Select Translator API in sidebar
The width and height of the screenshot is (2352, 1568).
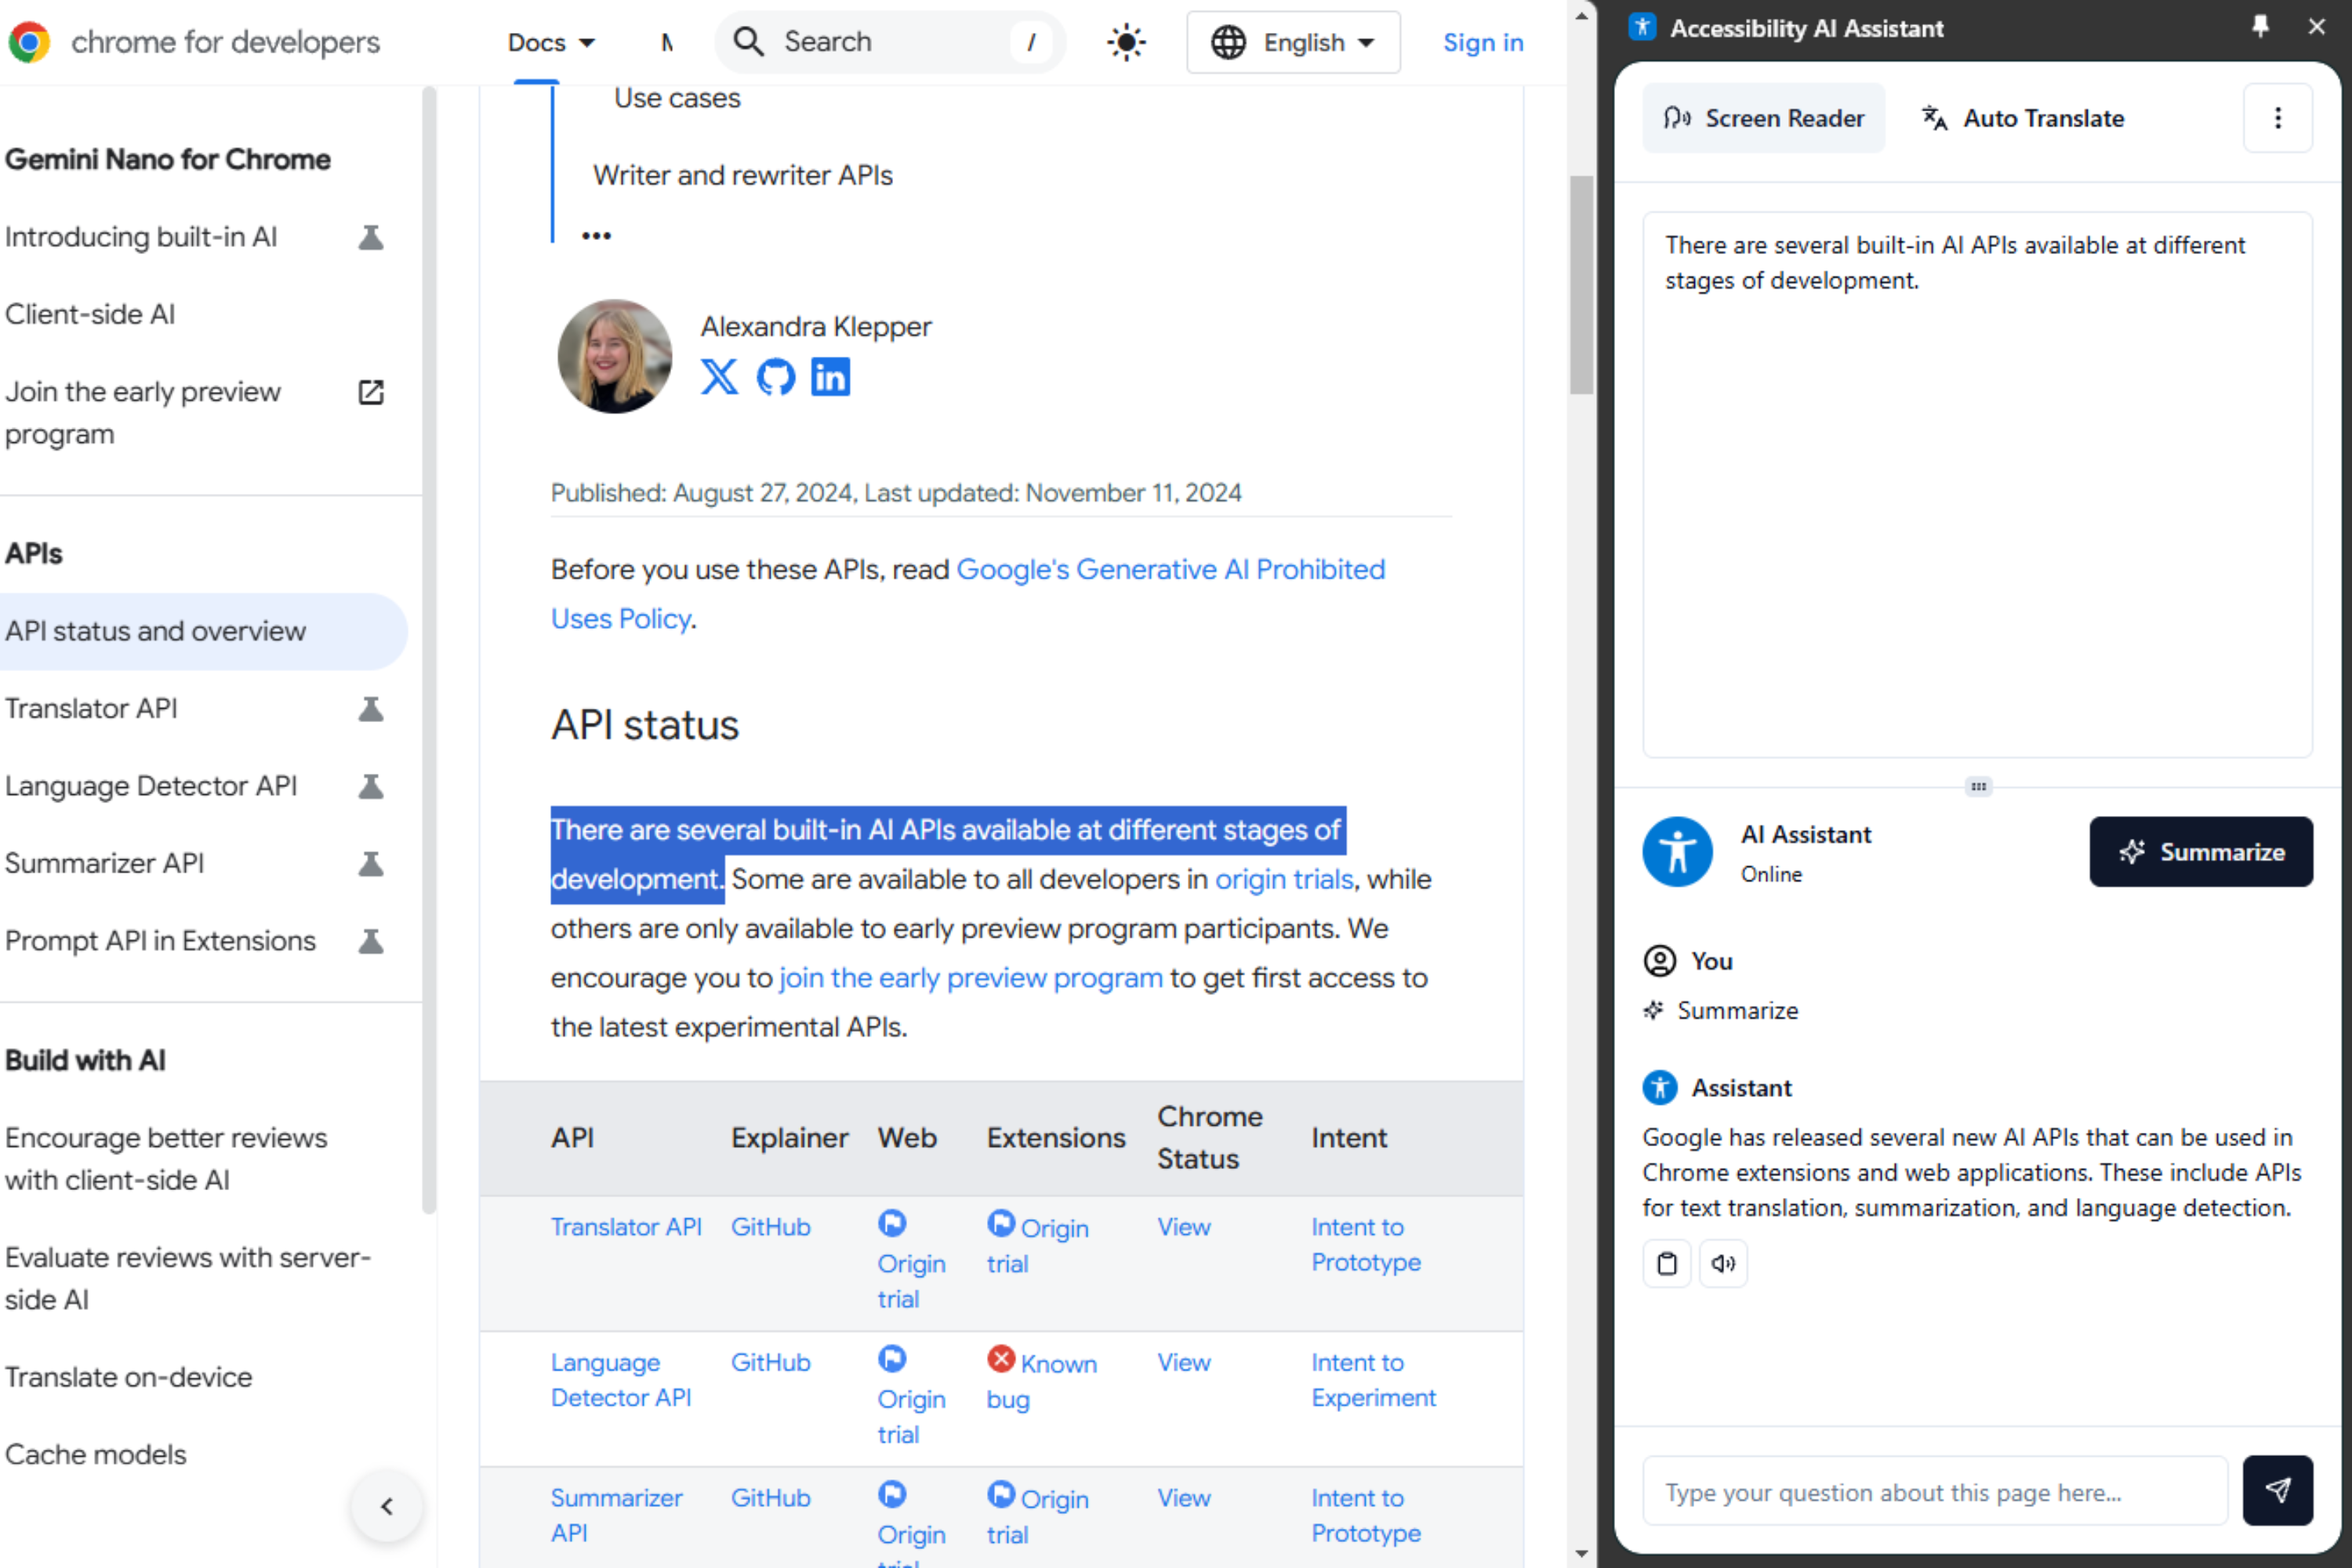92,708
